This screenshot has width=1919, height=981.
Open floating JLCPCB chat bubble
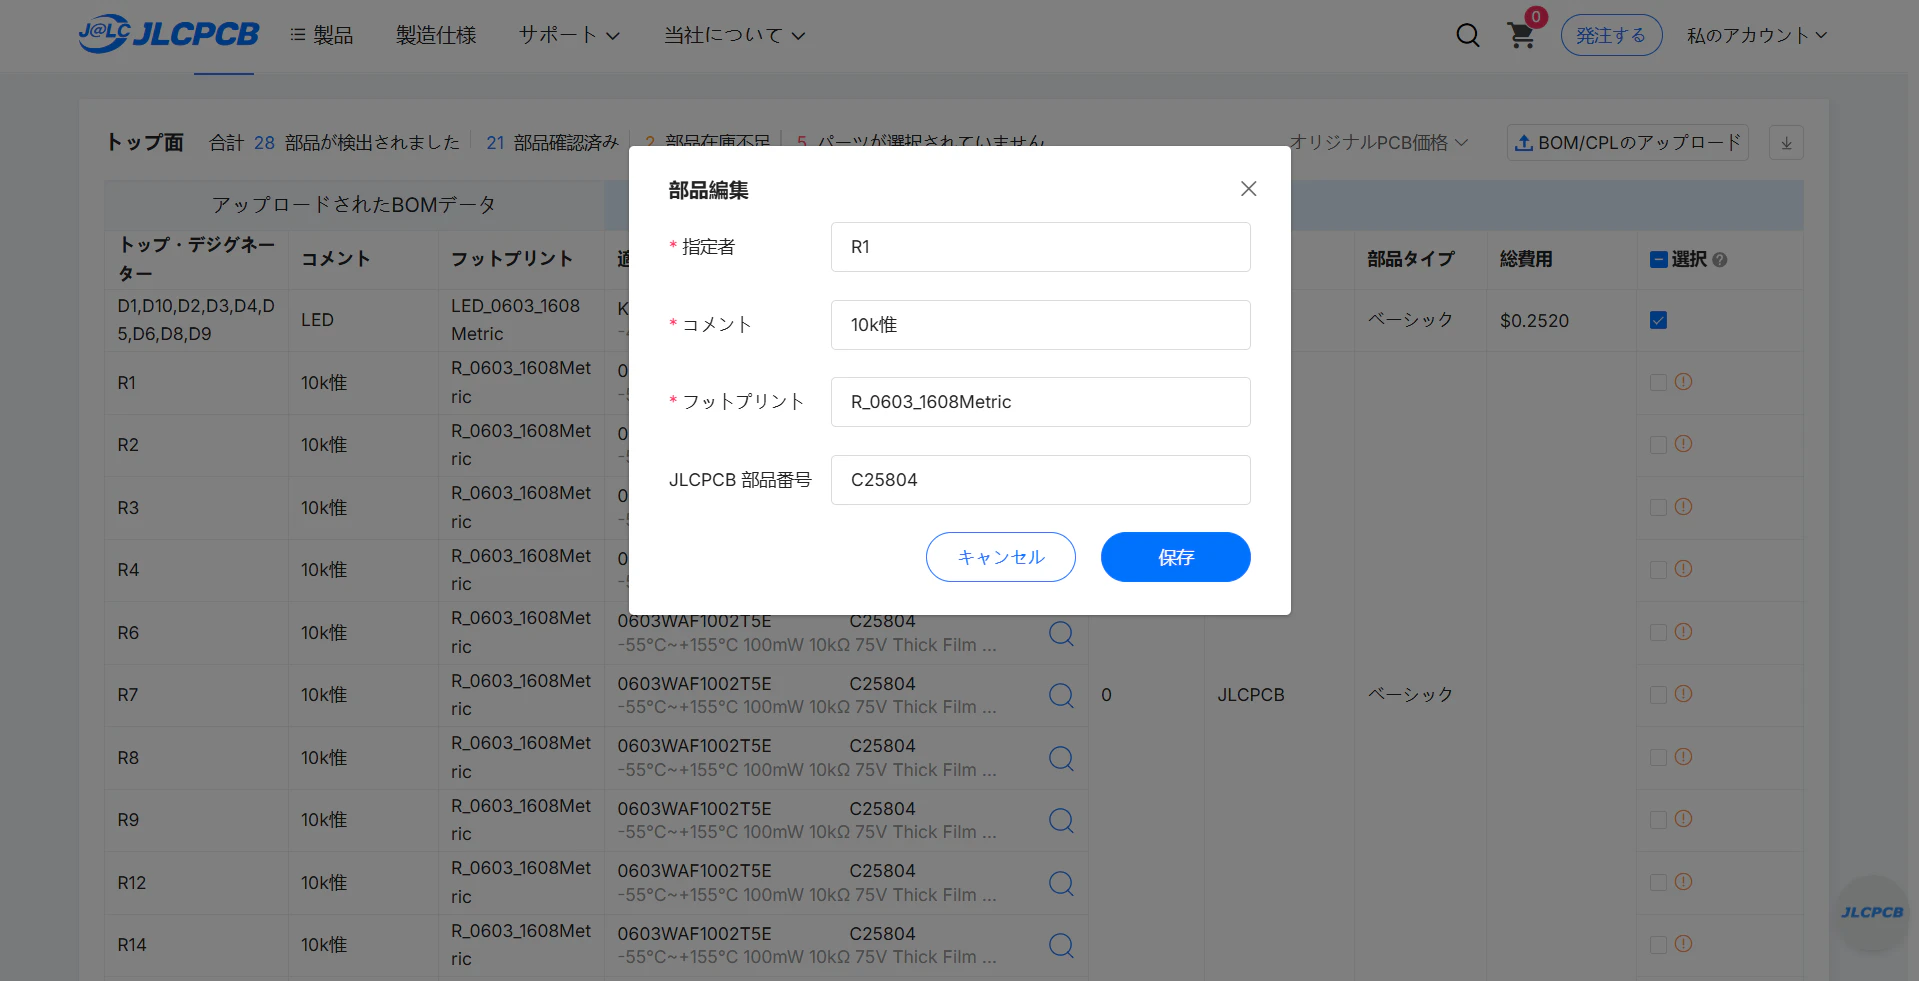[x=1872, y=912]
